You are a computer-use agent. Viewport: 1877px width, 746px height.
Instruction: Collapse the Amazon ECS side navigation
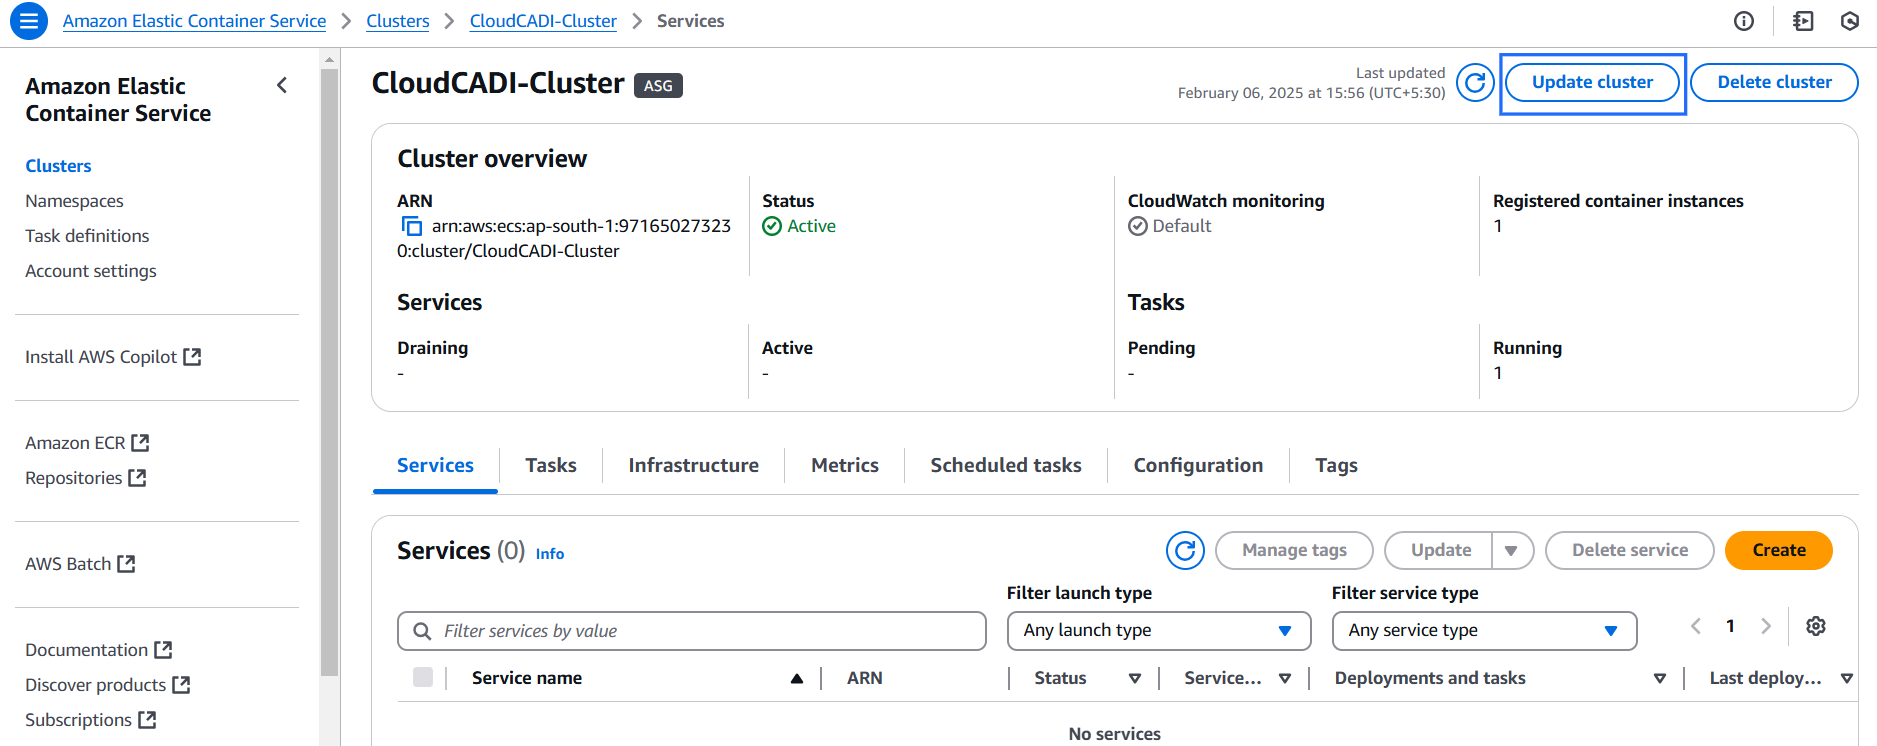(x=282, y=86)
